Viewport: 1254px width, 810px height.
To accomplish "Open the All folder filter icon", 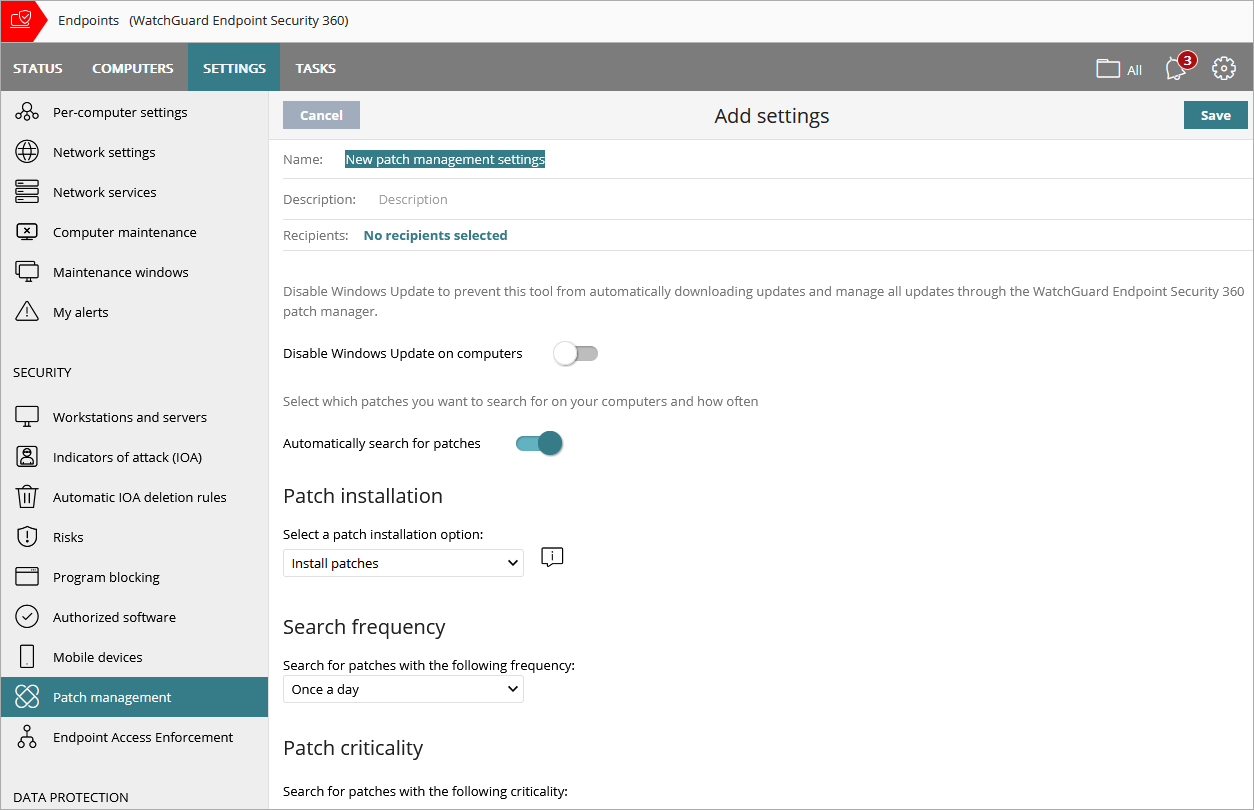I will (1108, 68).
